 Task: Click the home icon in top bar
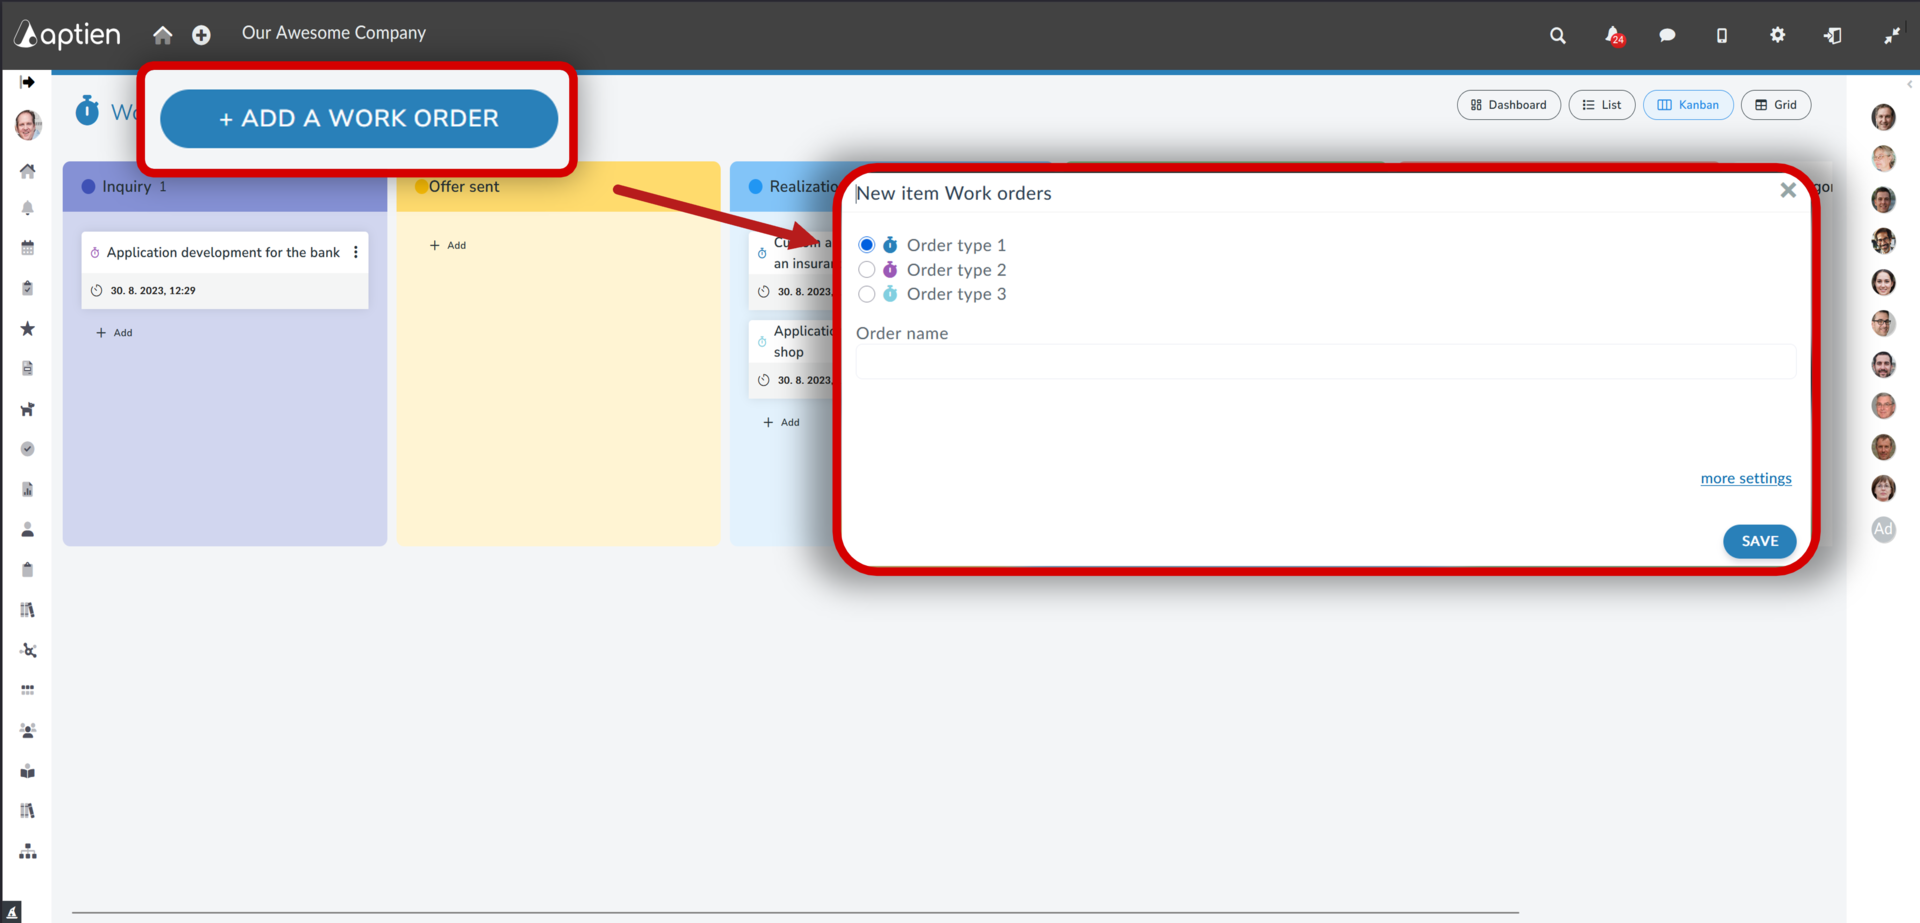pyautogui.click(x=163, y=35)
